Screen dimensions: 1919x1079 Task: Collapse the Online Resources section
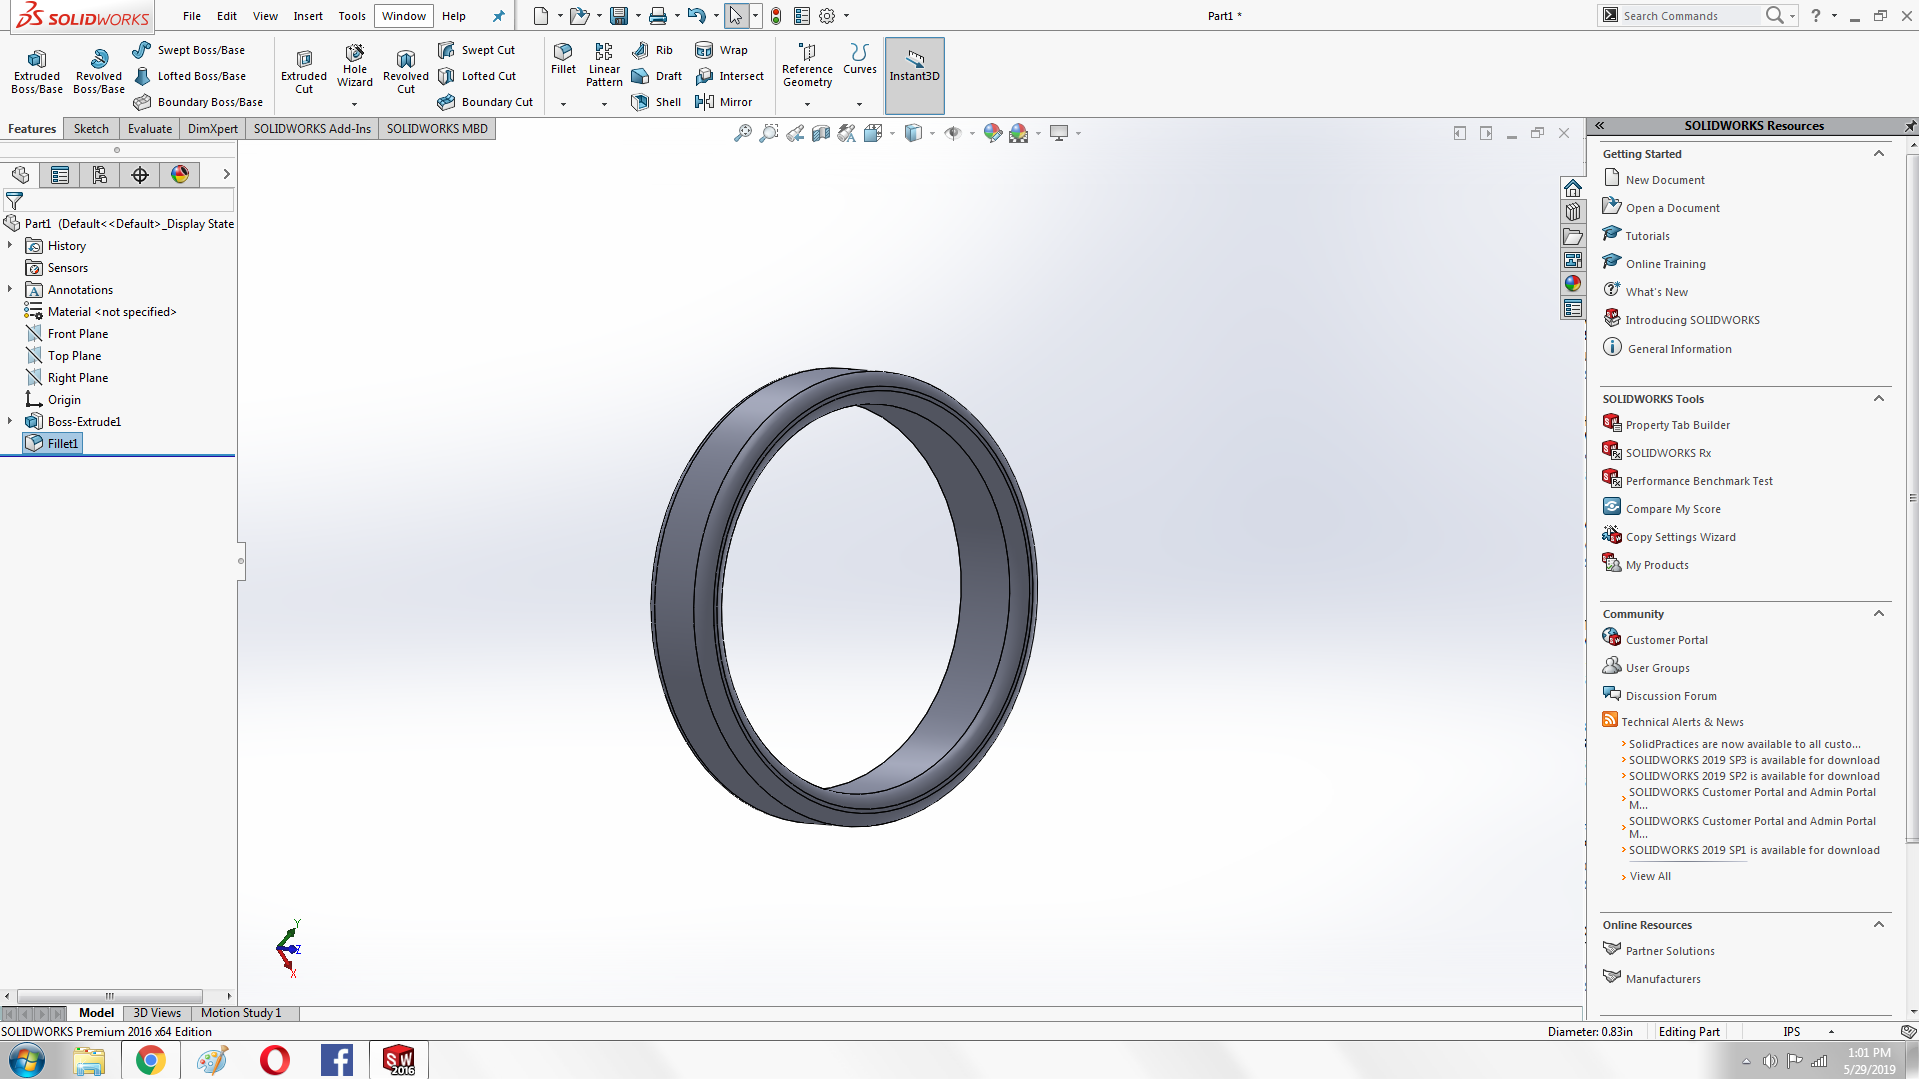click(x=1878, y=925)
